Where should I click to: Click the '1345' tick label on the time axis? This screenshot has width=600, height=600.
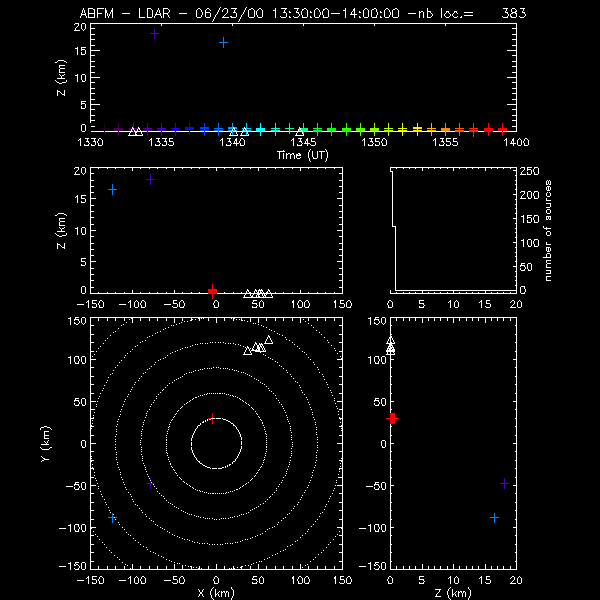pos(303,142)
